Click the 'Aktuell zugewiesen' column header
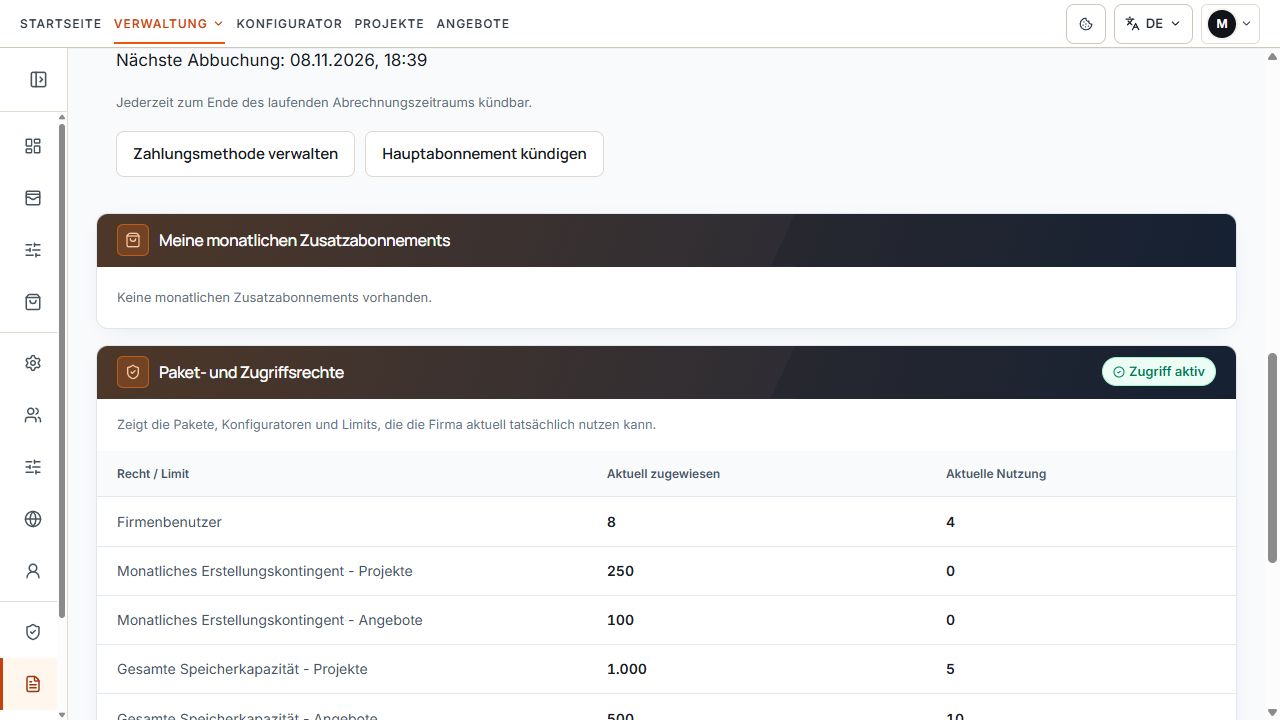 (x=663, y=474)
